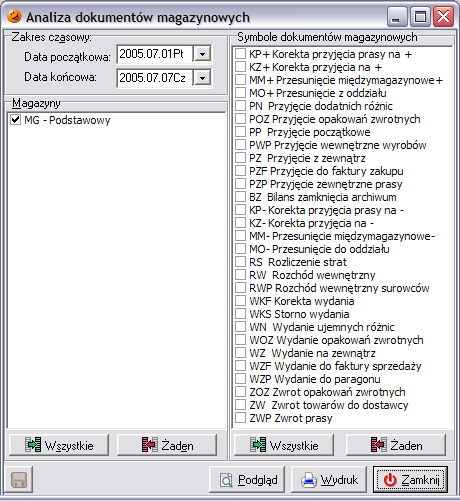Check PN Przyjęcie dodatnich różnic
This screenshot has width=460, height=501.
point(240,106)
